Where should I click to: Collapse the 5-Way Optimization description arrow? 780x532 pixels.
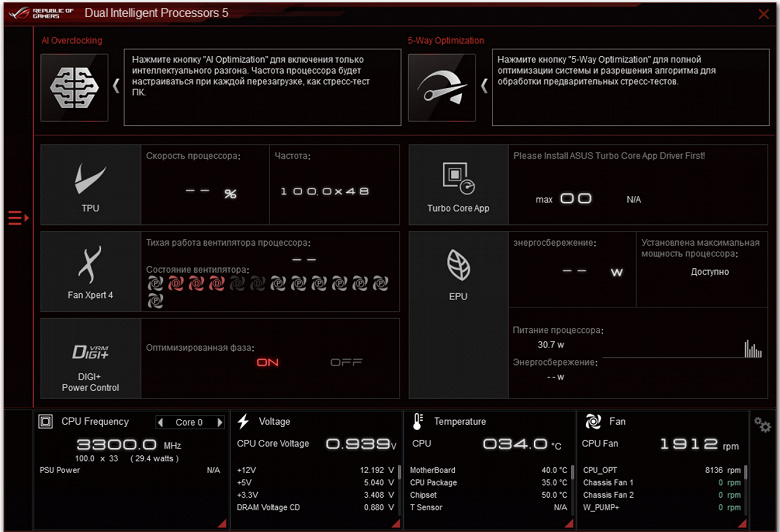pos(484,86)
